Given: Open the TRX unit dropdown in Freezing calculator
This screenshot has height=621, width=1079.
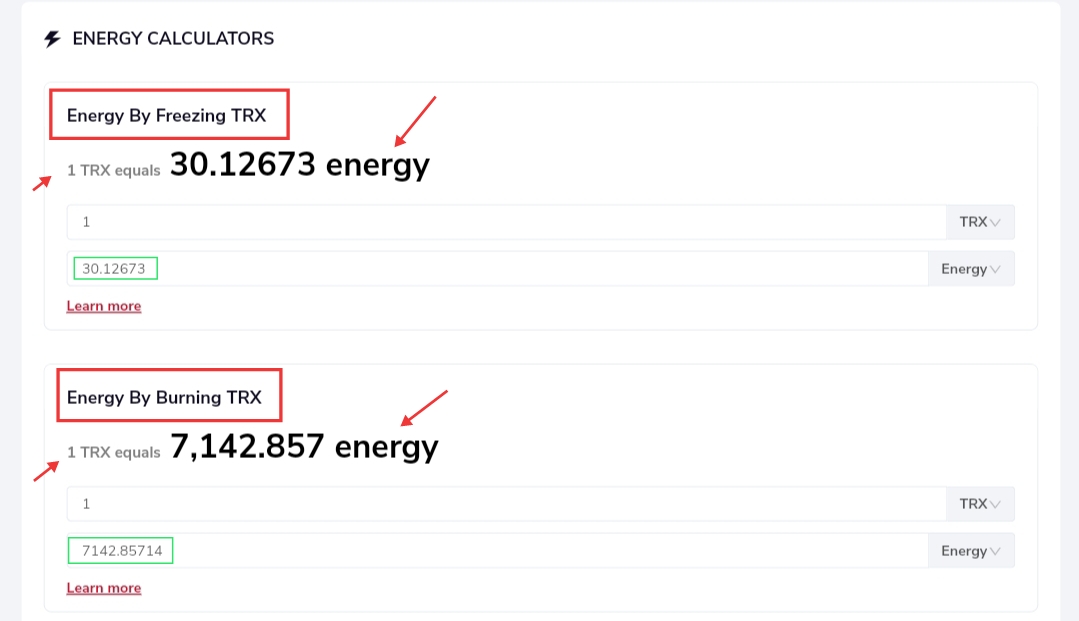Looking at the screenshot, I should coord(980,222).
